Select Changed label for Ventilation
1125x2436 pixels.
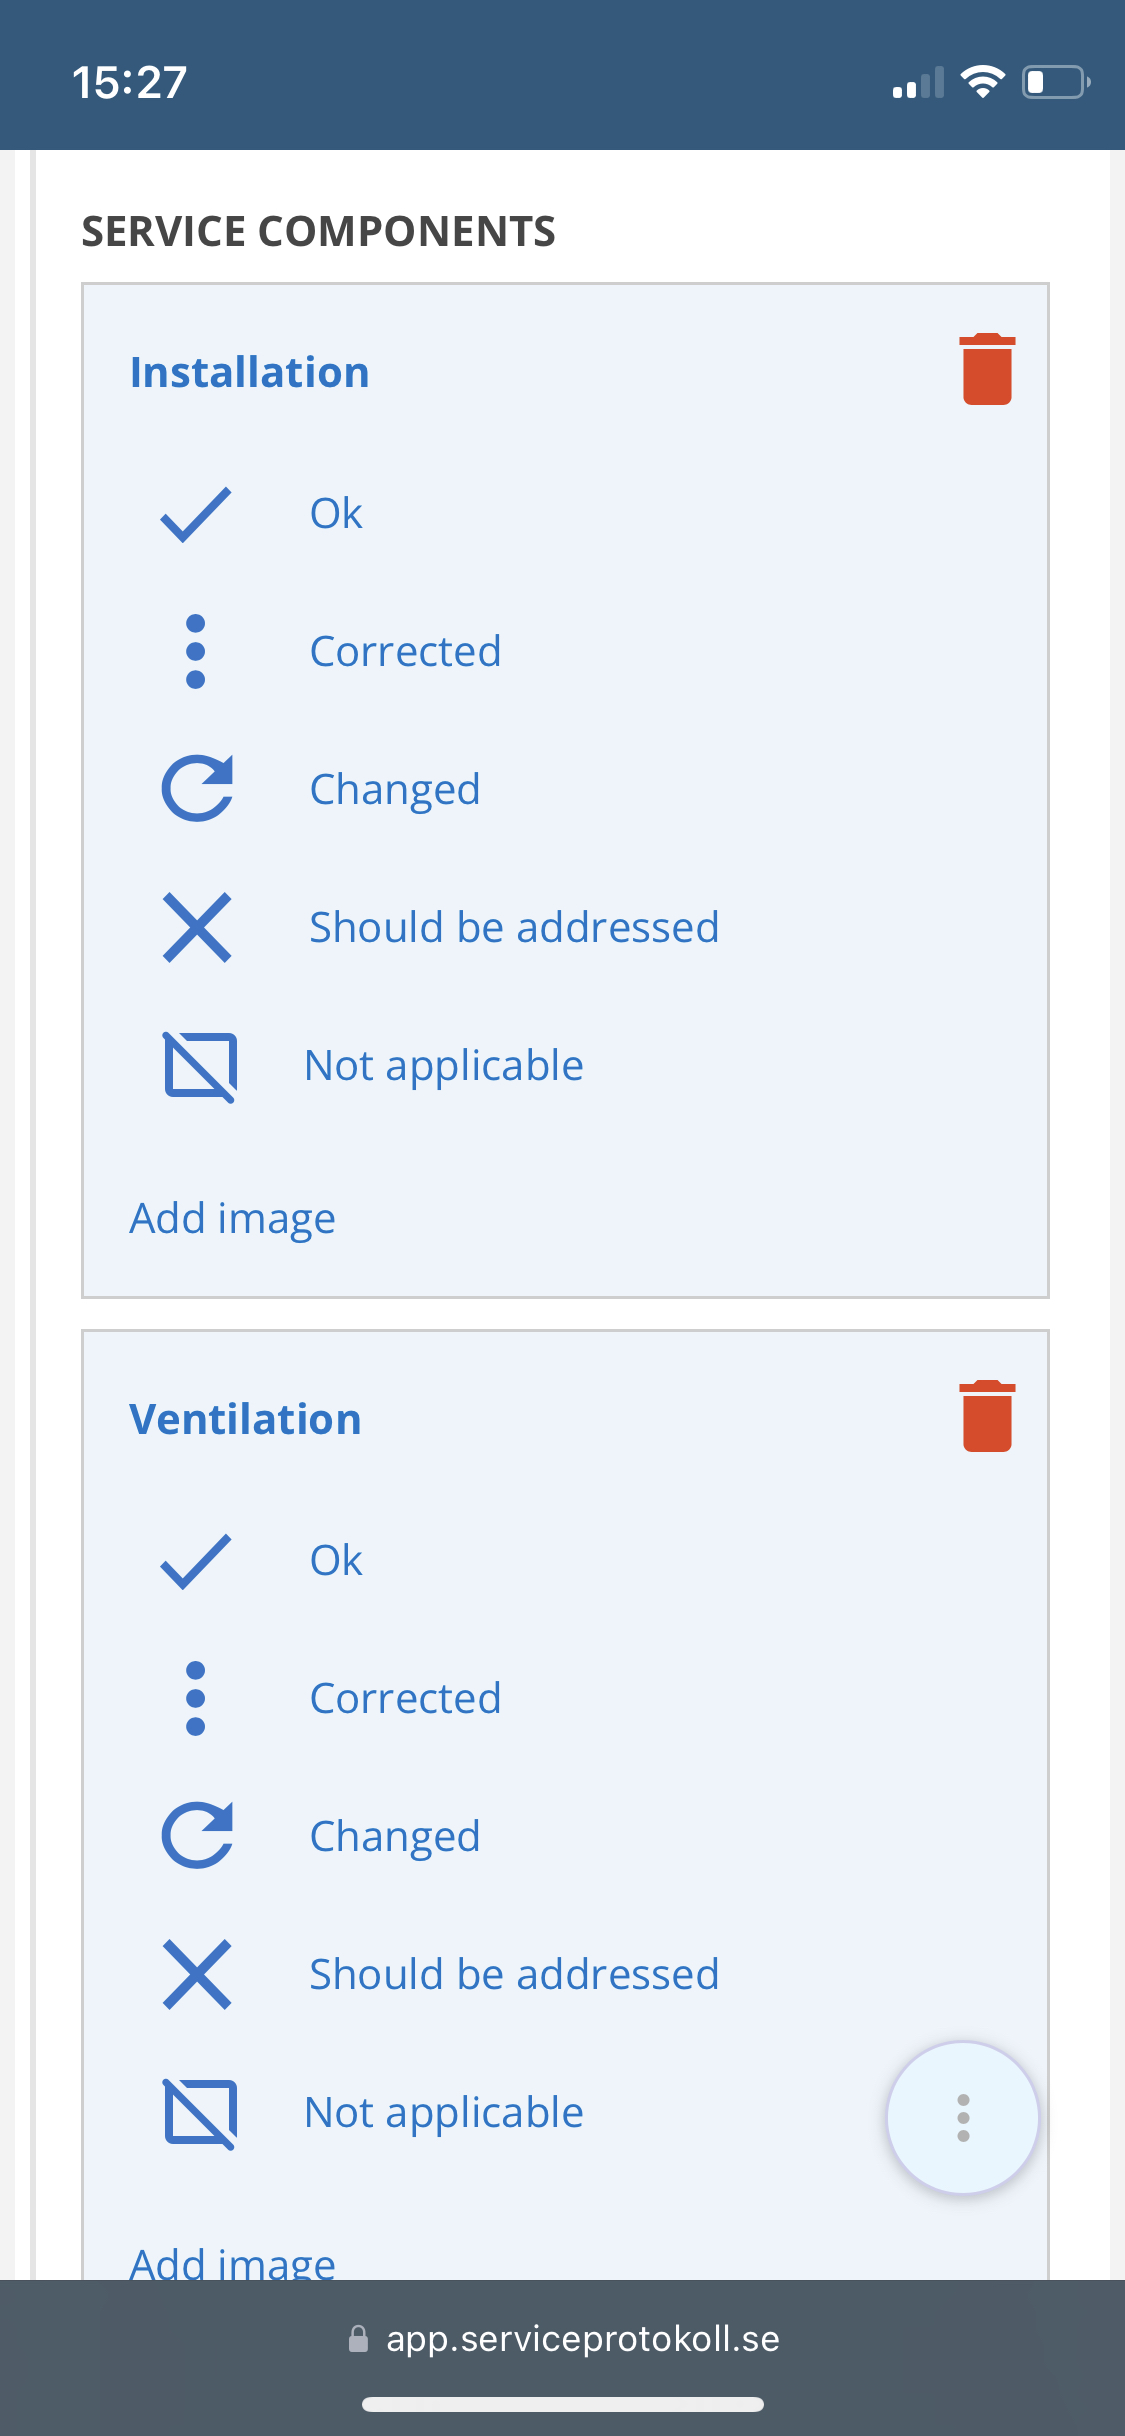pos(395,1836)
